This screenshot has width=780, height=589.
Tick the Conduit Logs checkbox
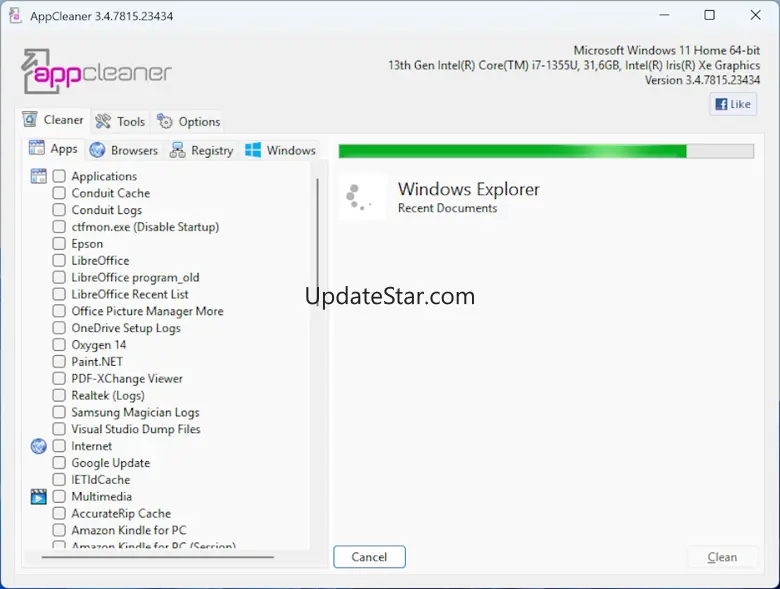click(x=59, y=210)
